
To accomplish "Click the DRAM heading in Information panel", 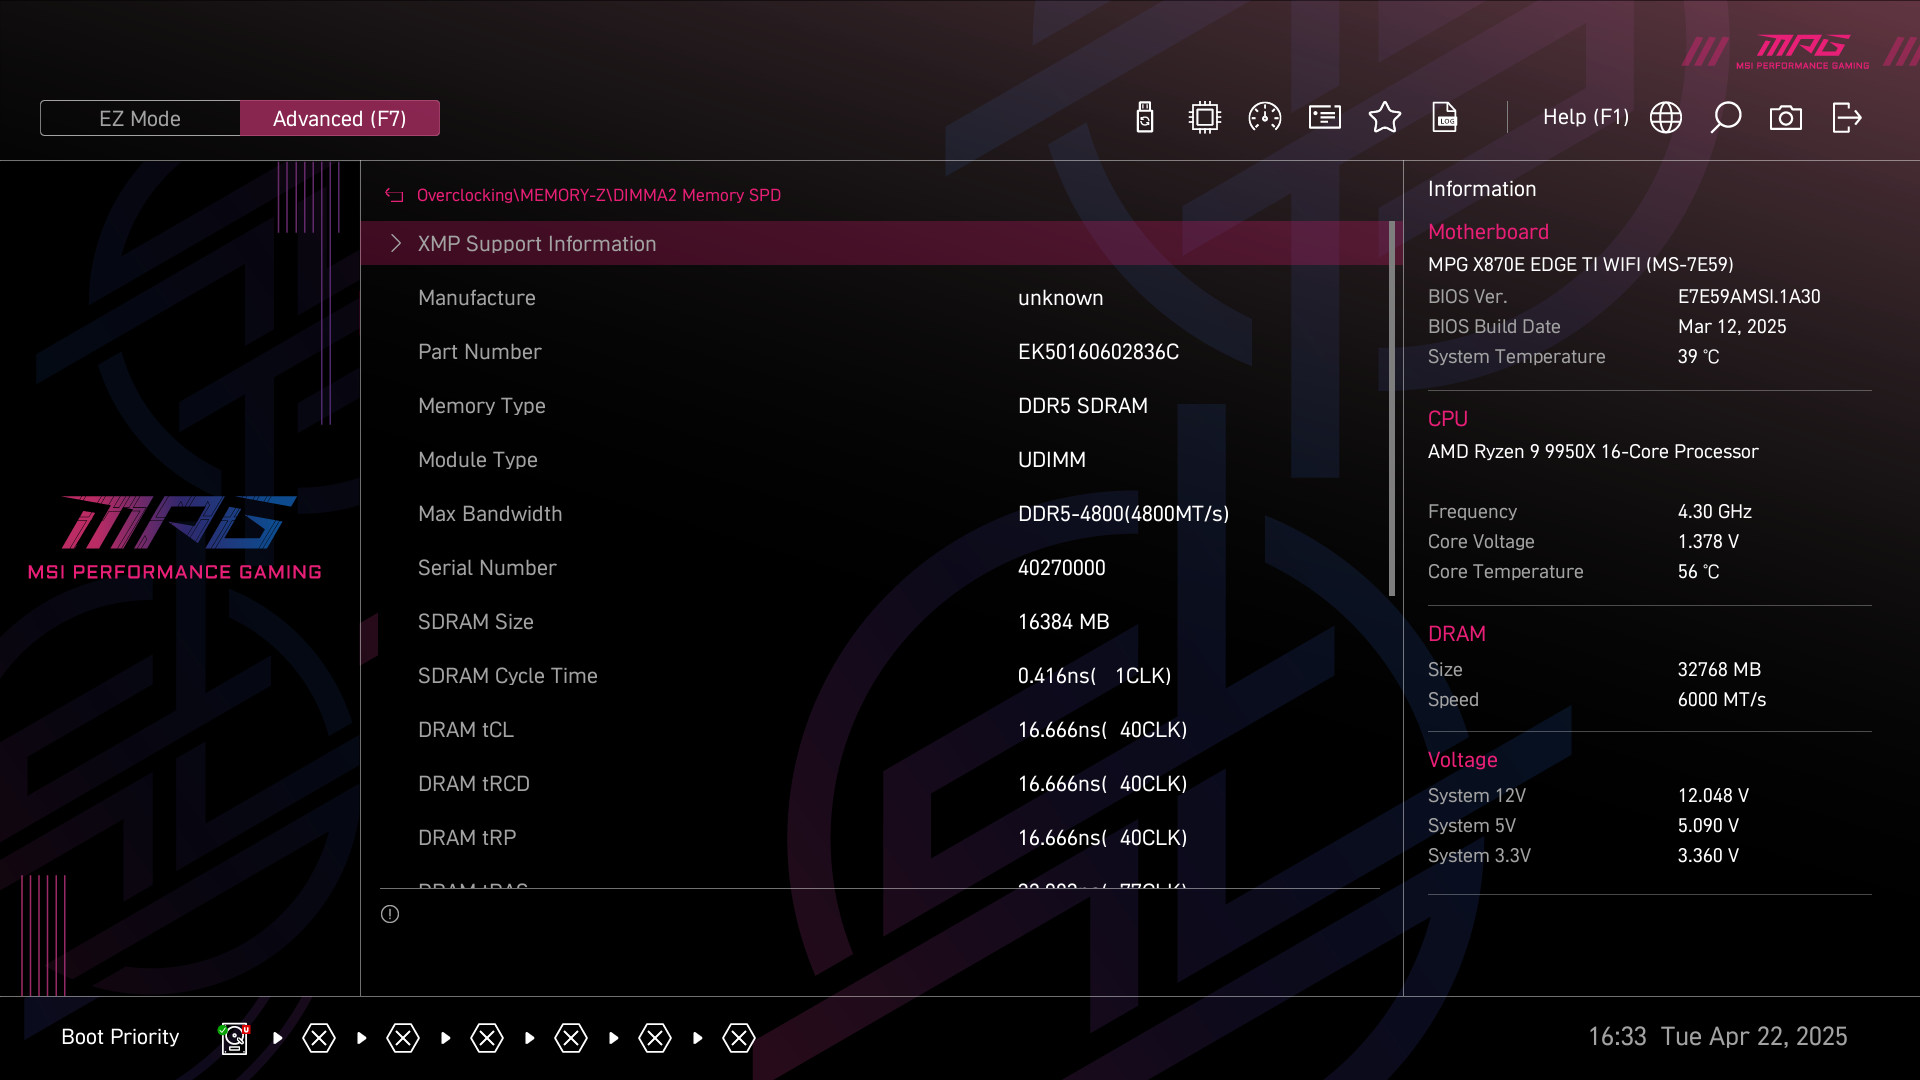I will (1456, 634).
